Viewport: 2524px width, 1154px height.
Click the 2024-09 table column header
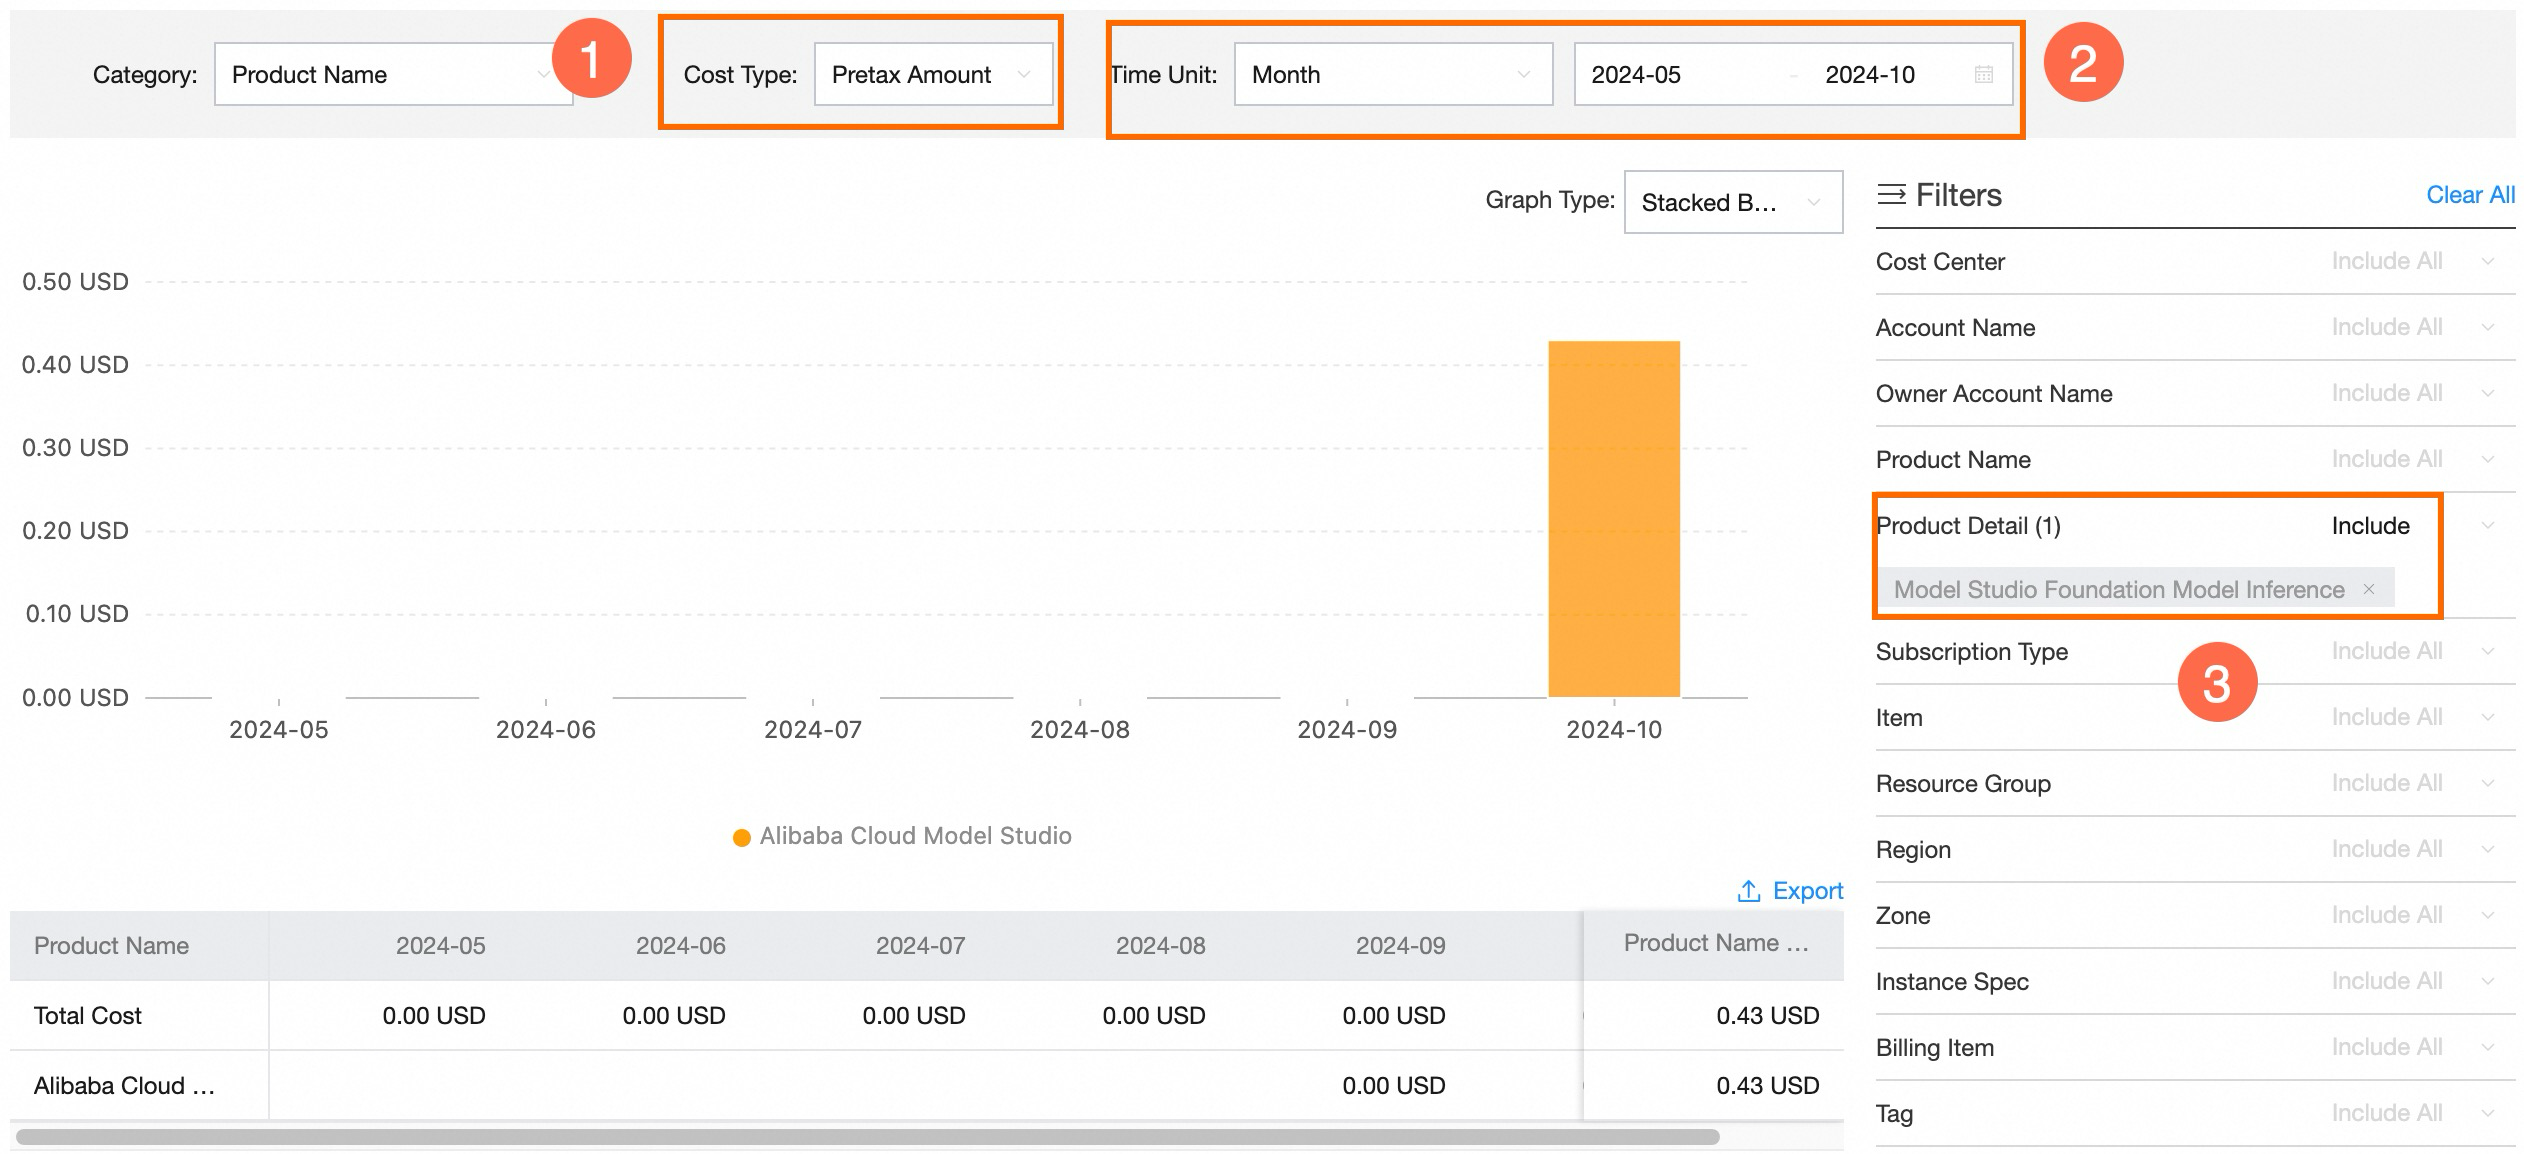pyautogui.click(x=1400, y=945)
